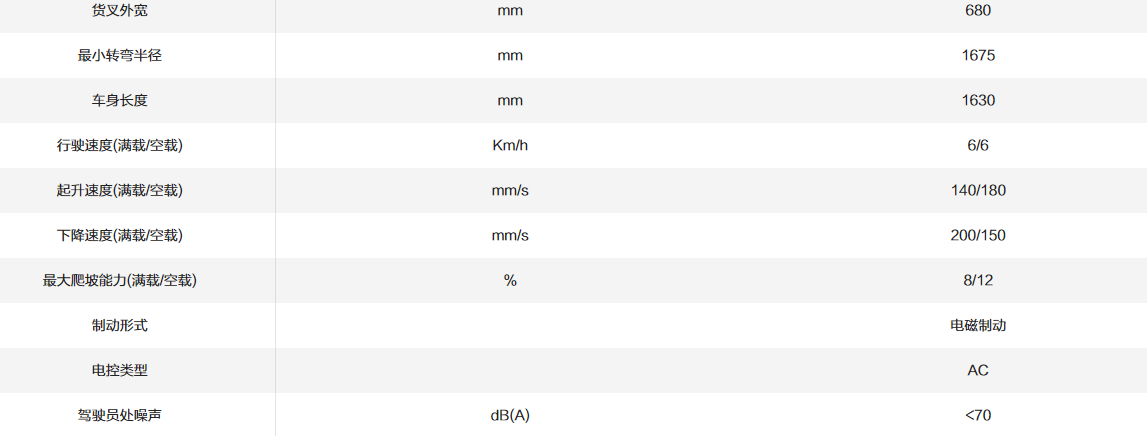Viewport: 1147px width, 436px height.
Task: Click the 电磁制动 brake type value
Action: pos(978,326)
